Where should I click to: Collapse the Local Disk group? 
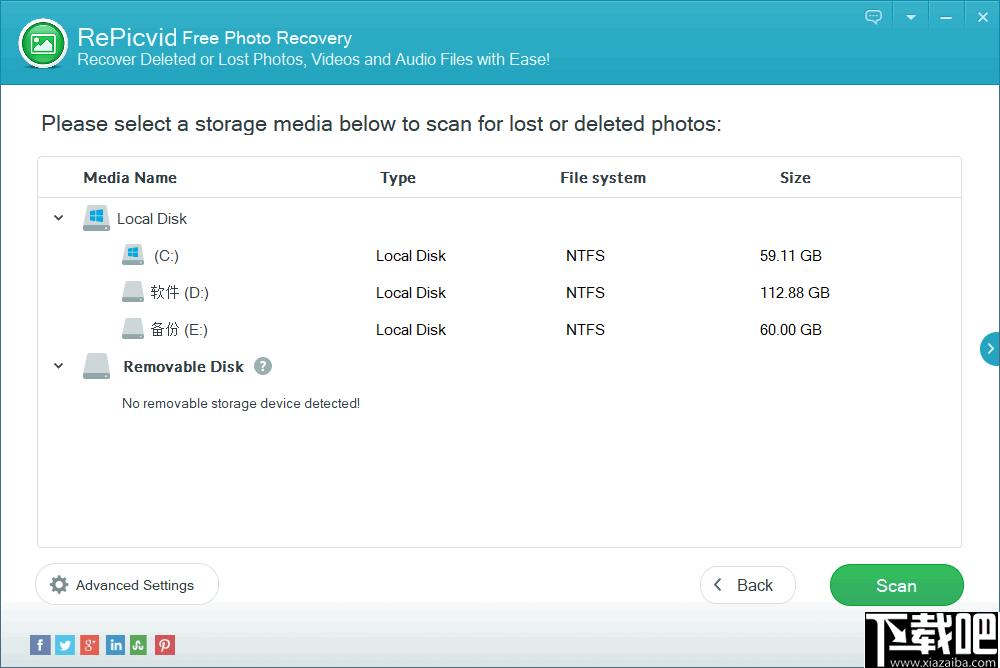[59, 218]
